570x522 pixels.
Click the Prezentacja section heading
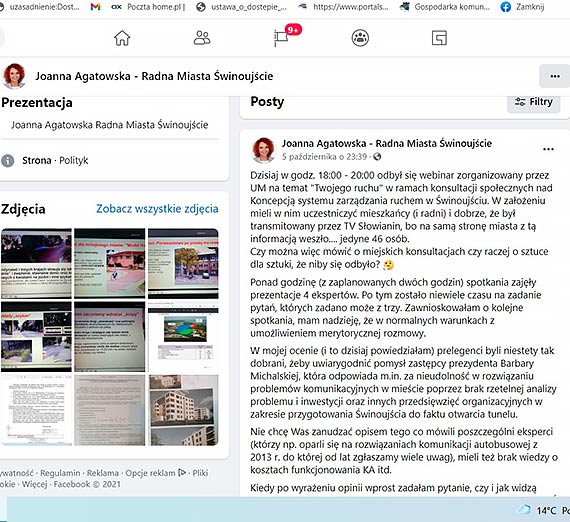click(37, 103)
